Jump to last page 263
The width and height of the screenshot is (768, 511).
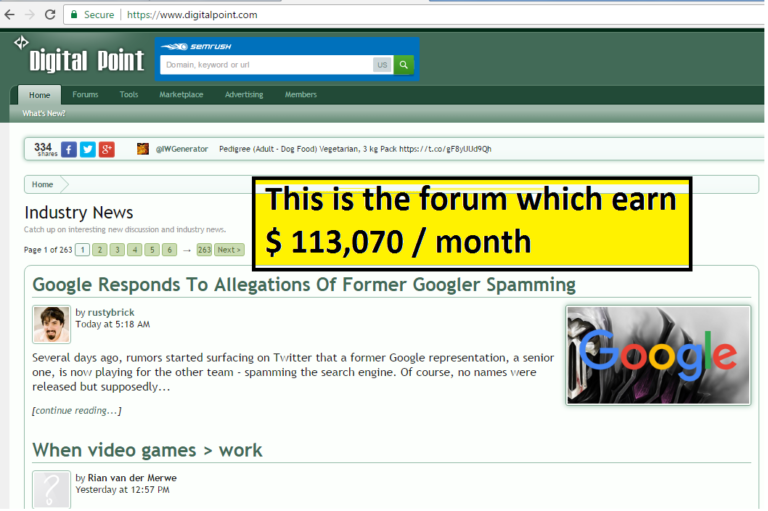coord(204,250)
